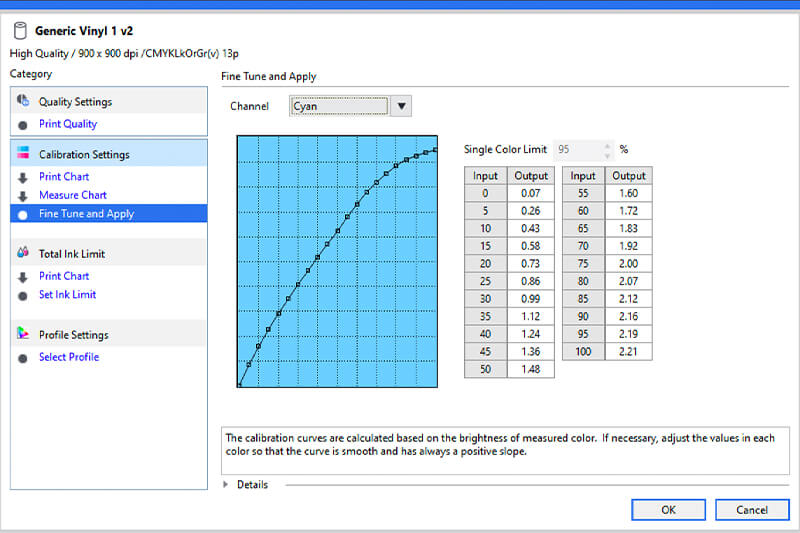
Task: Open Print Chart under Total Ink Limit
Action: point(64,276)
